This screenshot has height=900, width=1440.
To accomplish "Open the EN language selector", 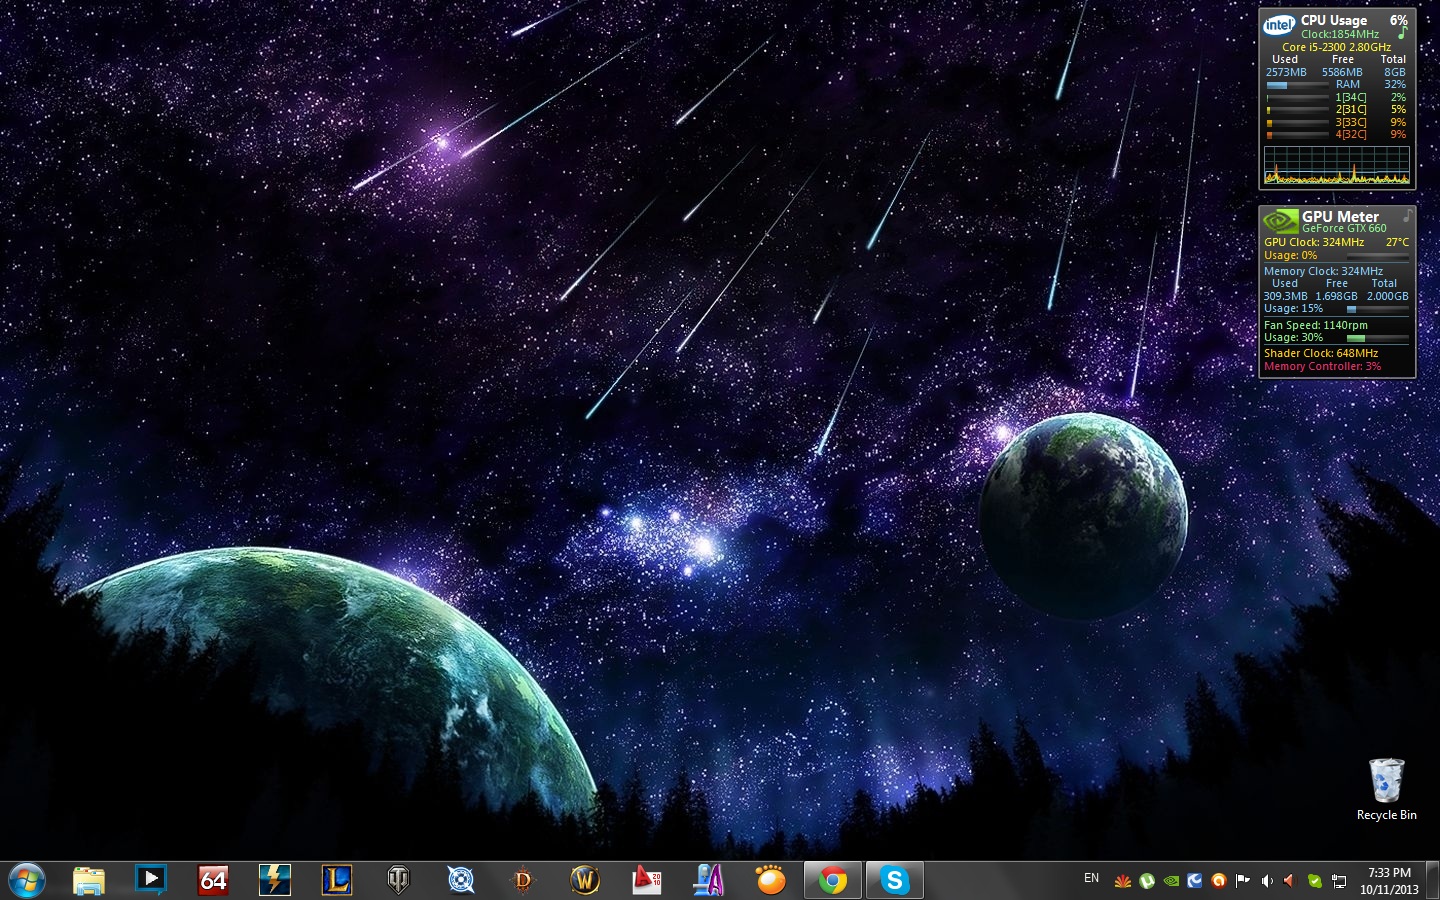I will pyautogui.click(x=1091, y=878).
